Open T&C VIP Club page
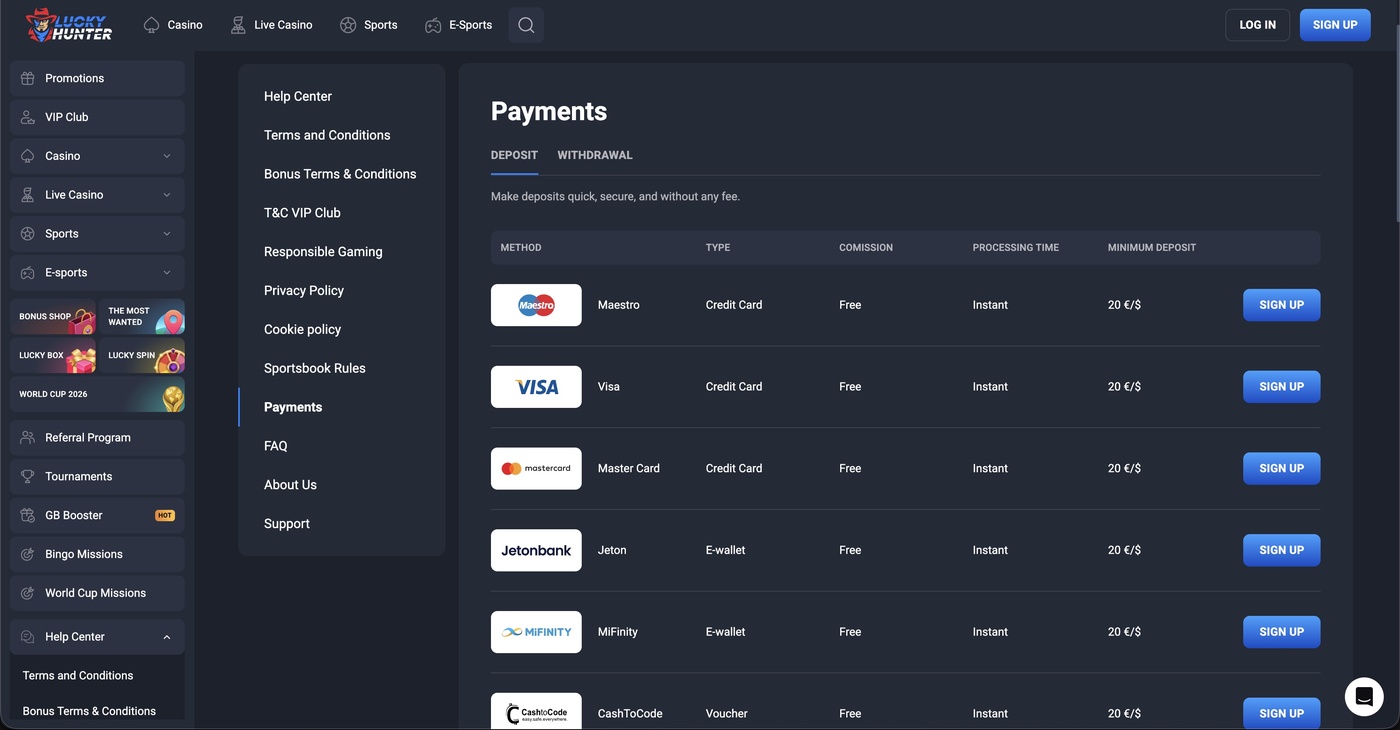 (x=302, y=213)
